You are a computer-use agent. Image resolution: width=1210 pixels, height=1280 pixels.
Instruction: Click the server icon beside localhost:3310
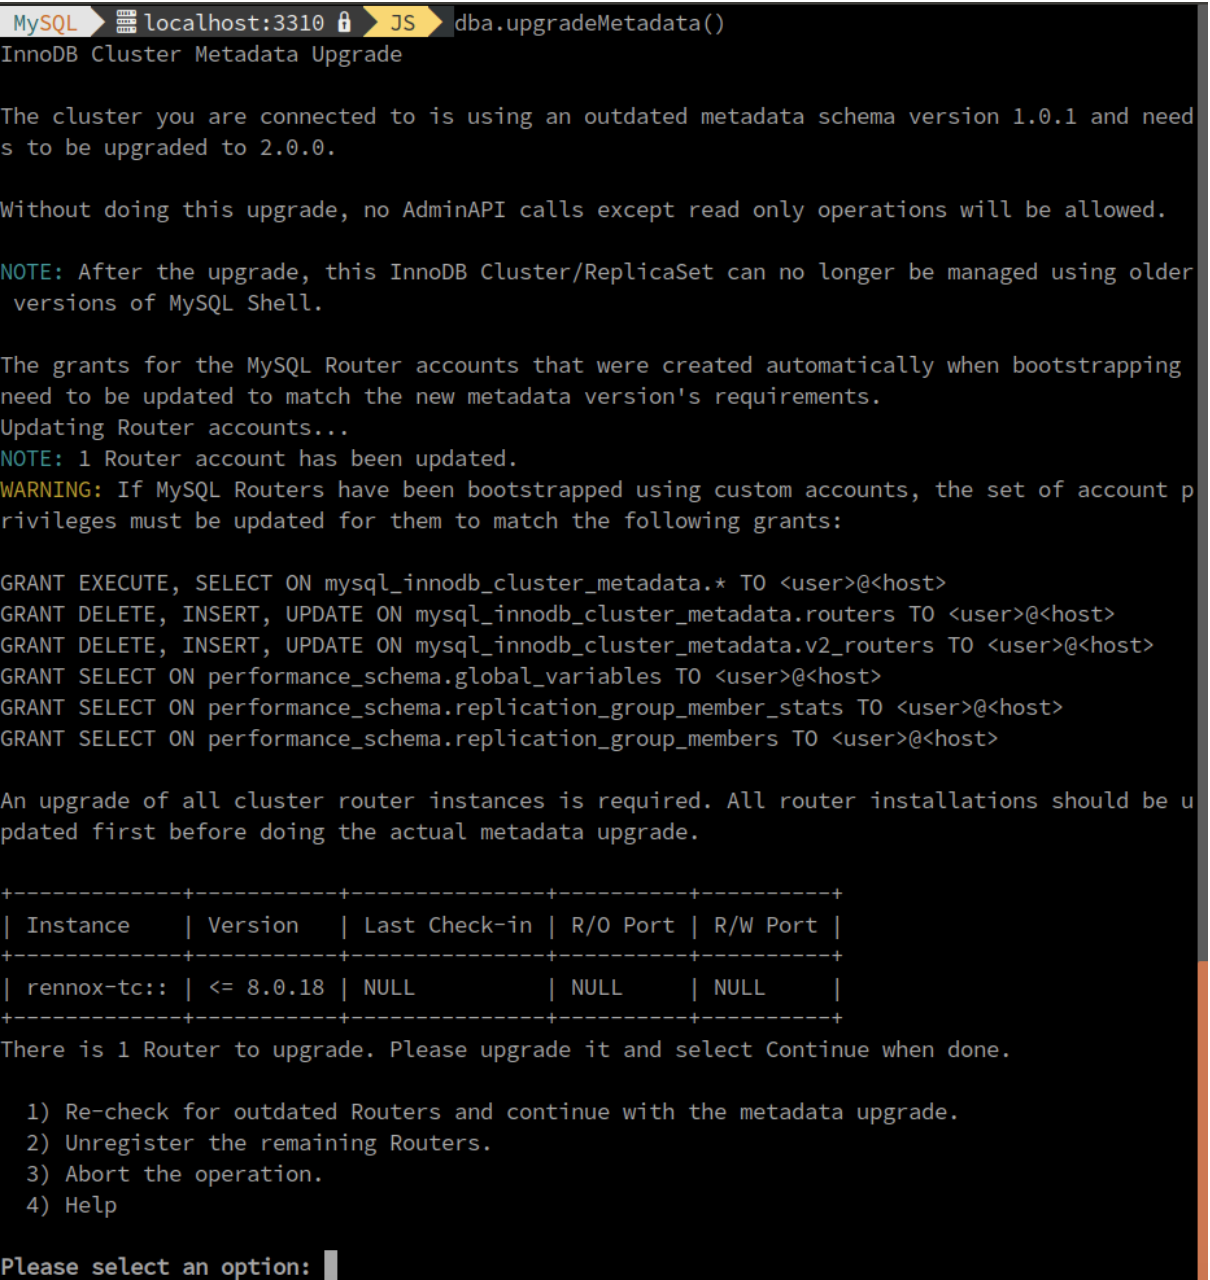[126, 22]
